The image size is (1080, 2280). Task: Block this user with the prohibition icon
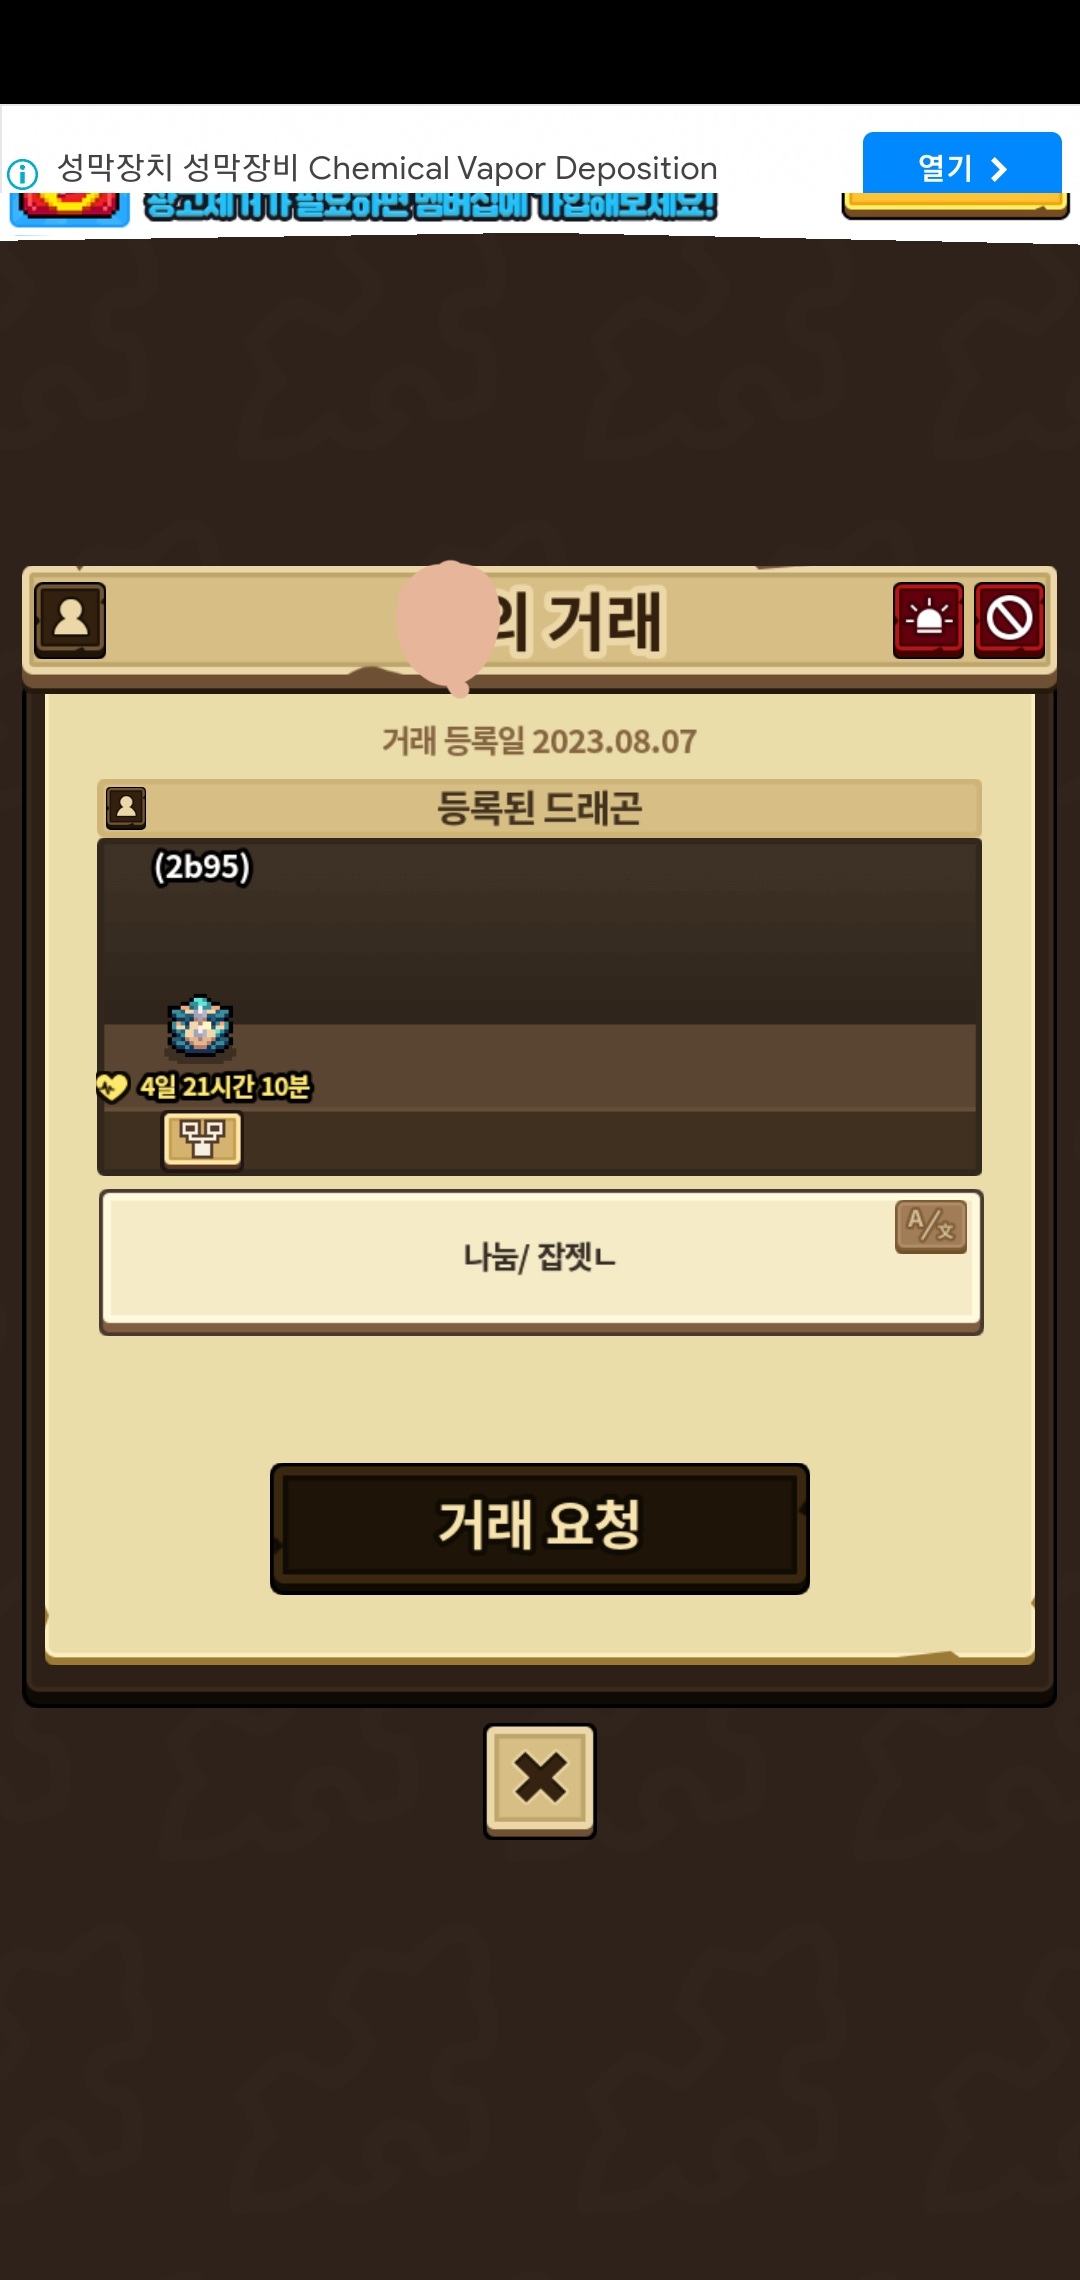[x=1009, y=620]
